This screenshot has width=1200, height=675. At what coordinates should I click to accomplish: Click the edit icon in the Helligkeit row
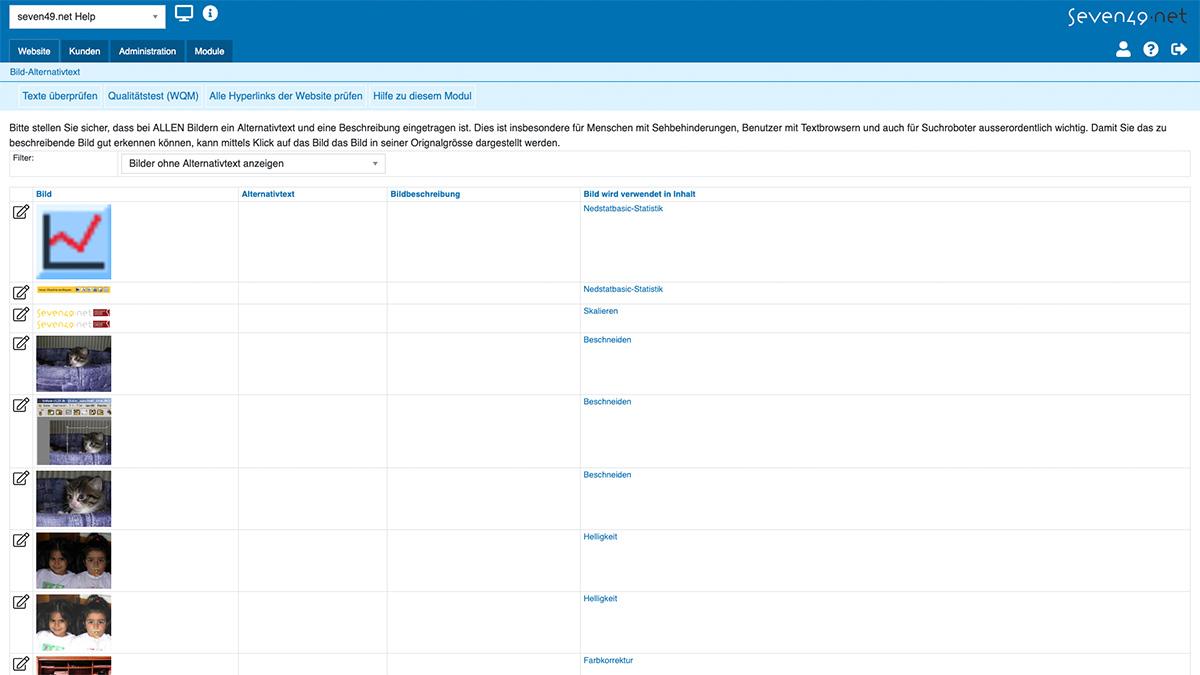pos(20,540)
